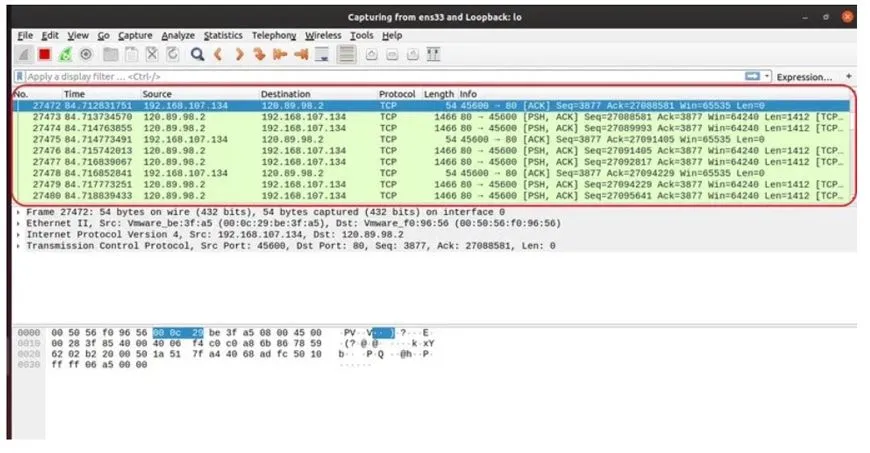Click hex offset 0030 row bytes
Screen dimensions: 870x453
pyautogui.click(x=99, y=365)
